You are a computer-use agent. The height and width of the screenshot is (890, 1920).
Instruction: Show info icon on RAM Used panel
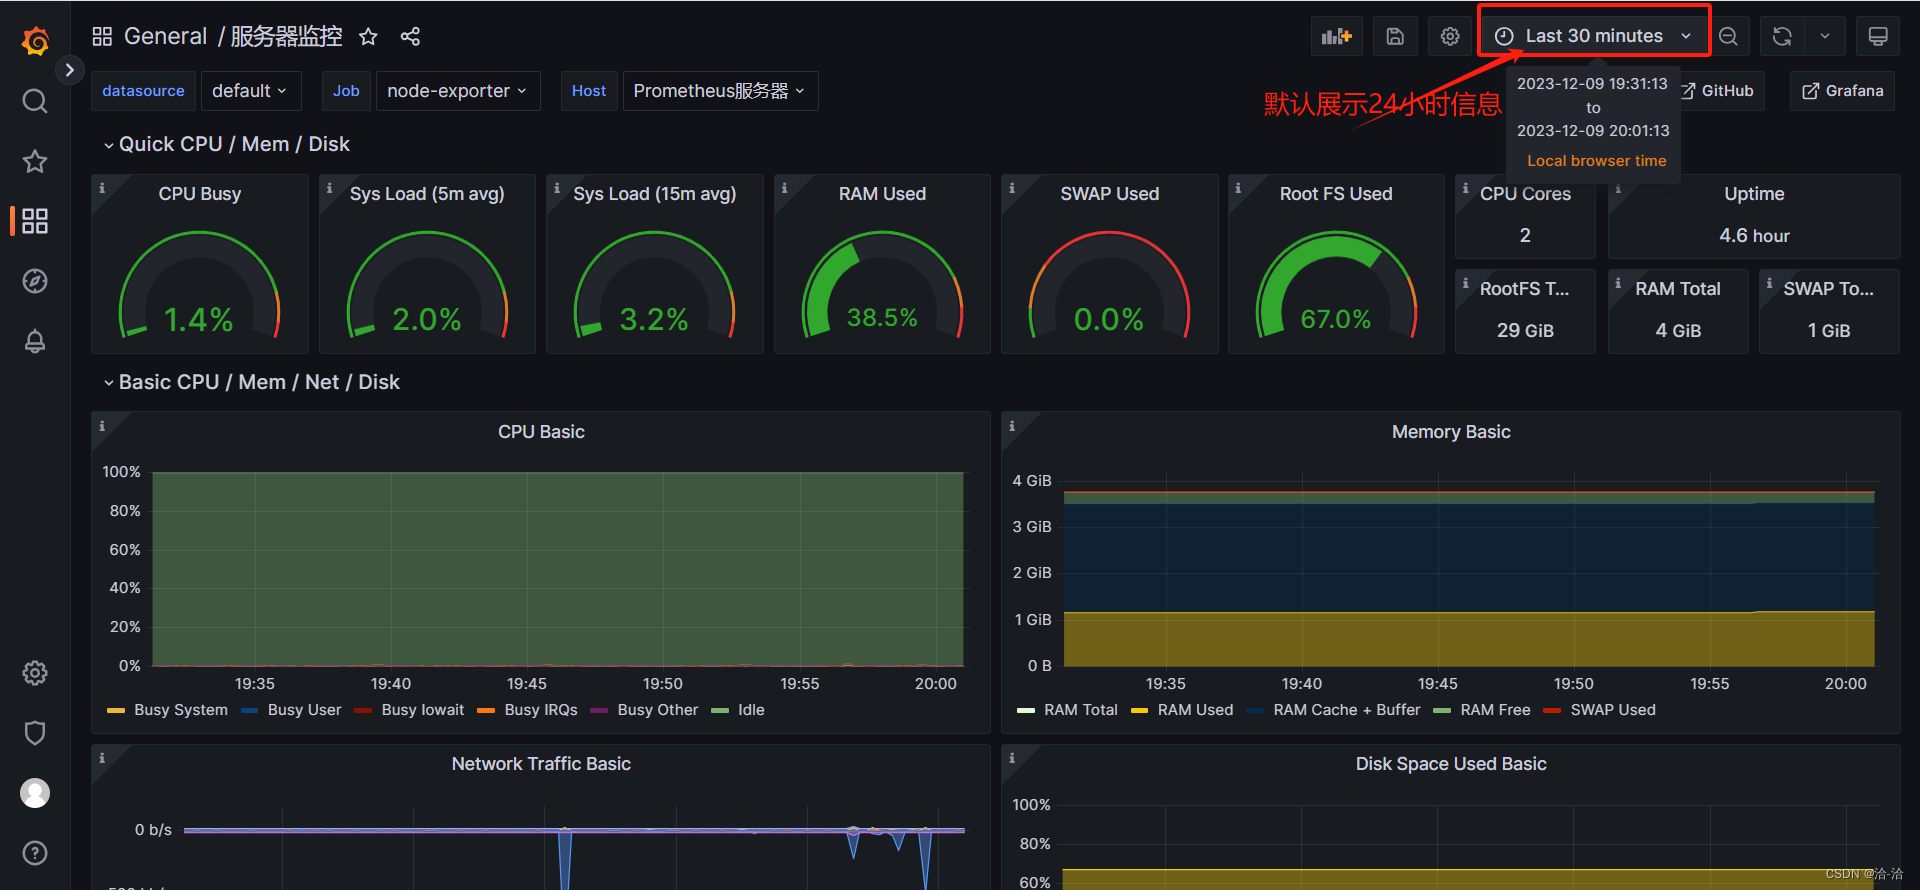[x=784, y=187]
